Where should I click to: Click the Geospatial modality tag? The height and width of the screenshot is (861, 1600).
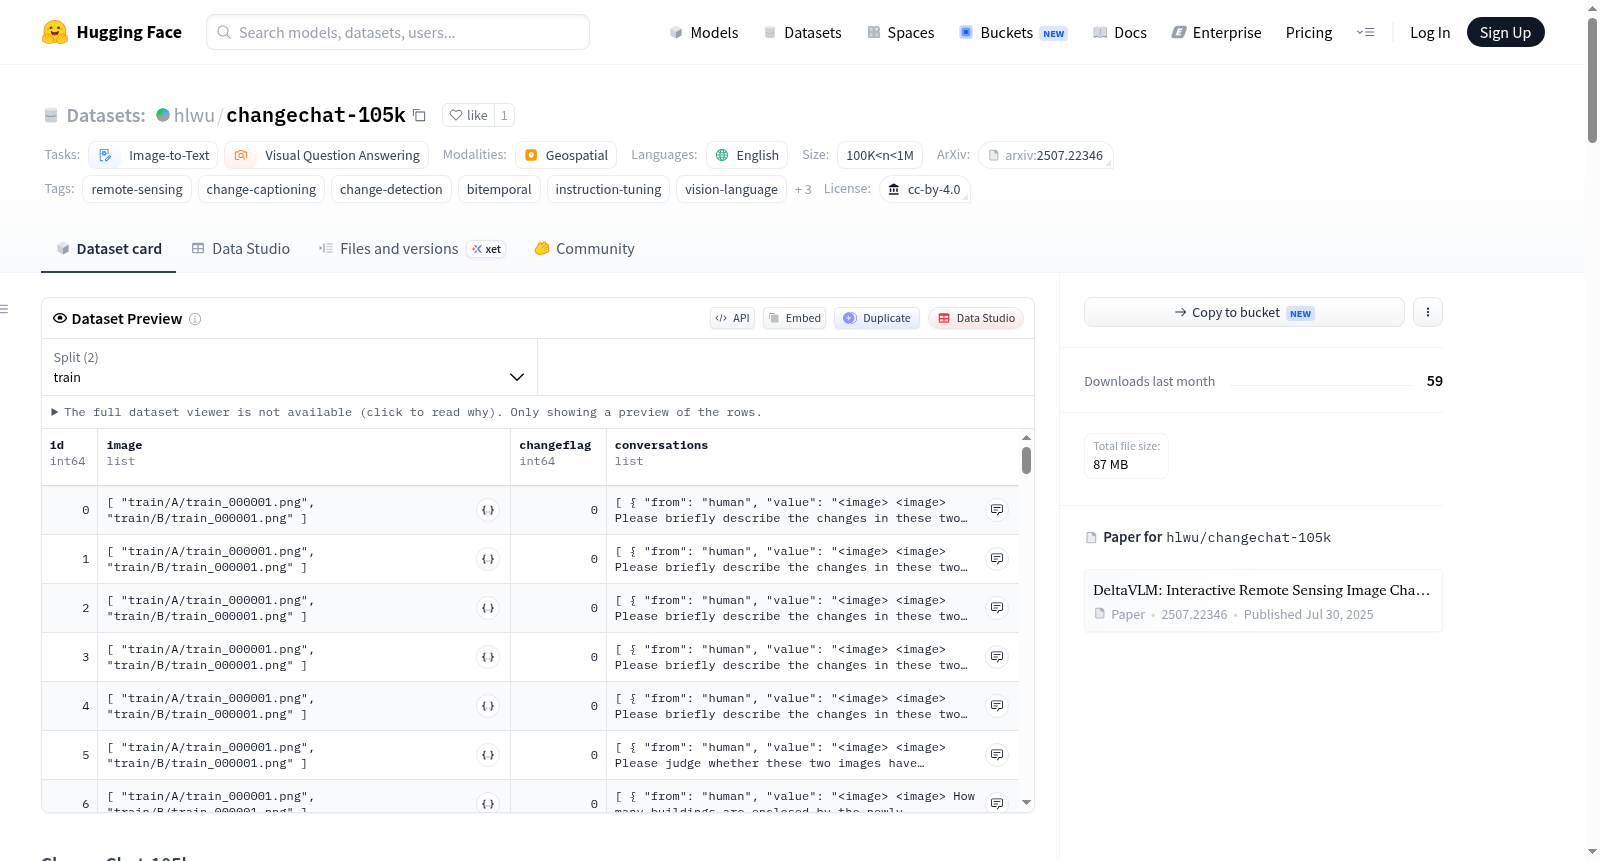pyautogui.click(x=566, y=155)
